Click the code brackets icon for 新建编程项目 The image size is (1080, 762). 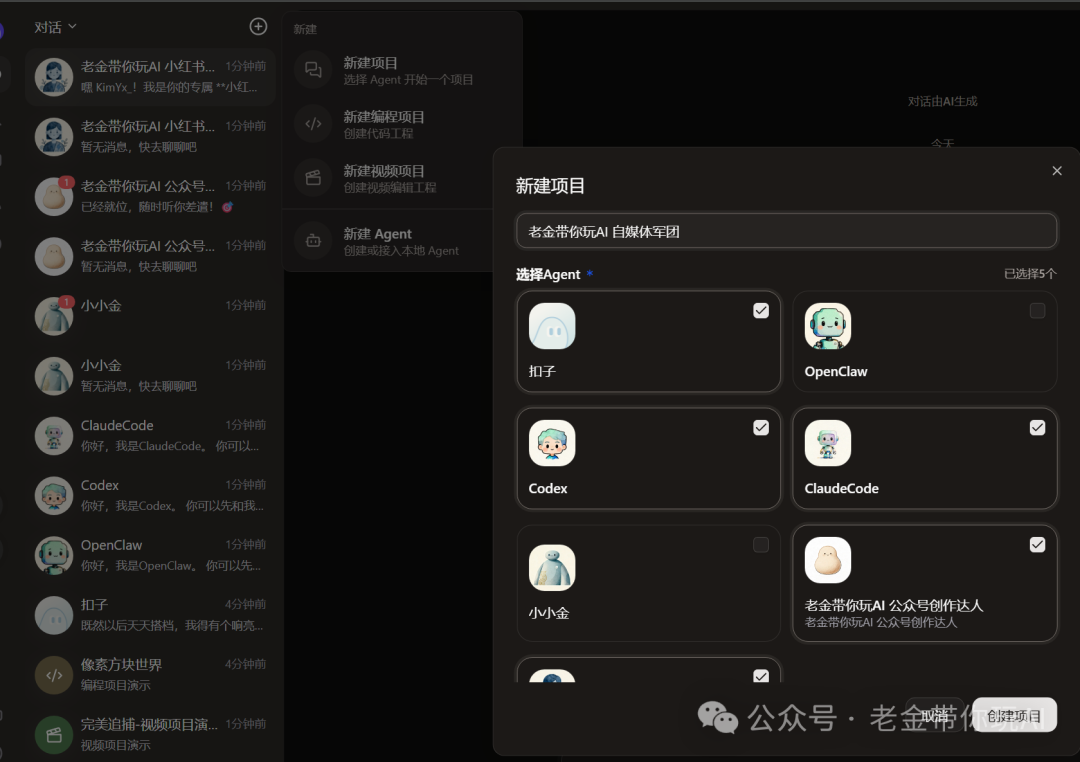(313, 124)
